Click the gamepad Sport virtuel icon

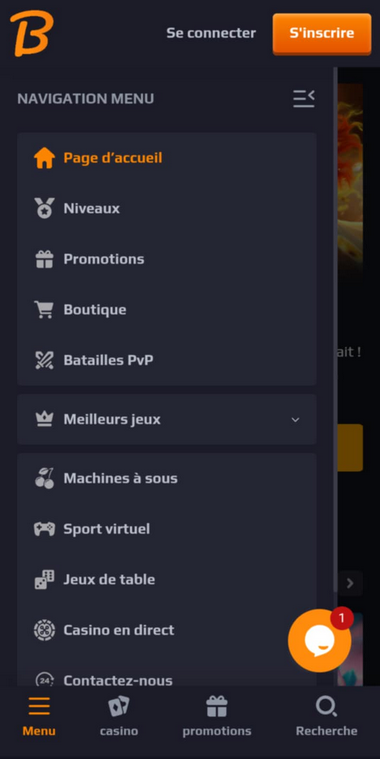point(44,529)
